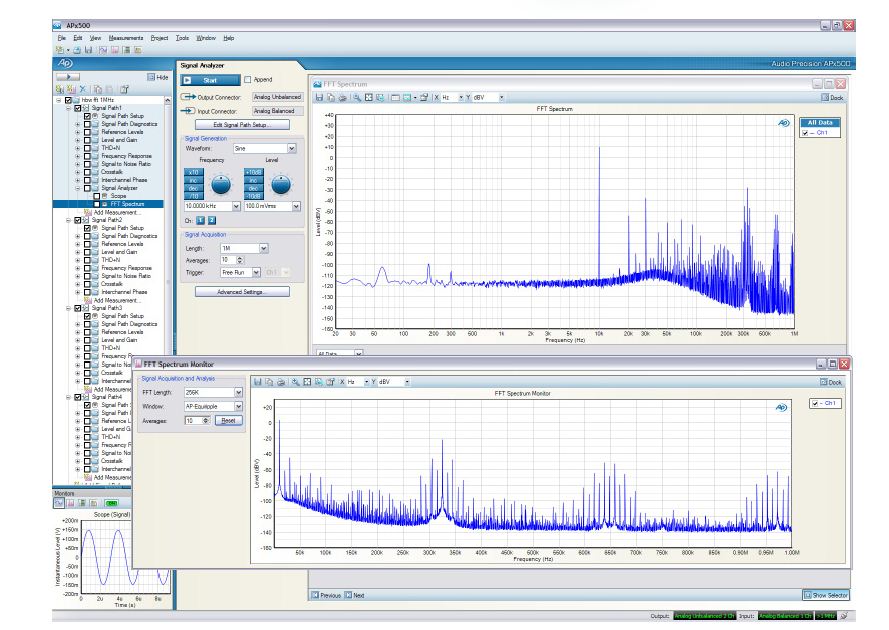Enable the Append checkbox
This screenshot has height=630, width=889.
point(248,80)
